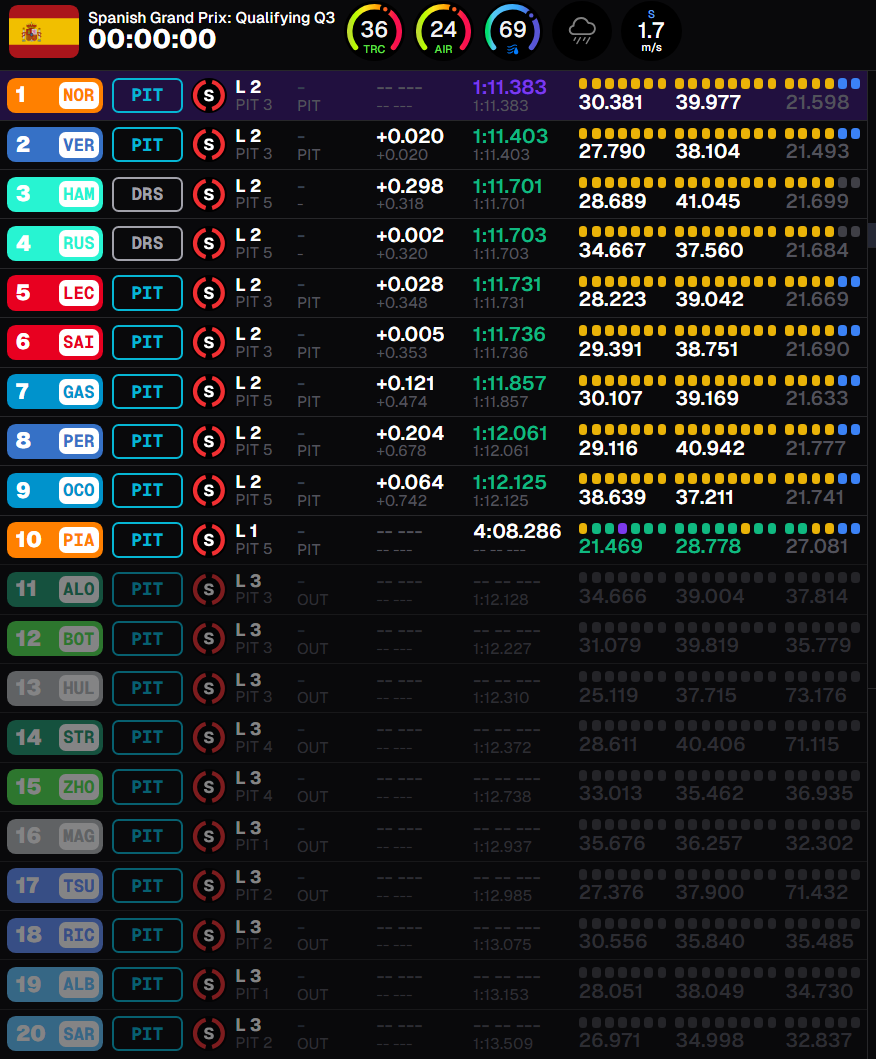The height and width of the screenshot is (1059, 876).
Task: Click the mini-segment dots in HAM row
Action: [x=719, y=182]
